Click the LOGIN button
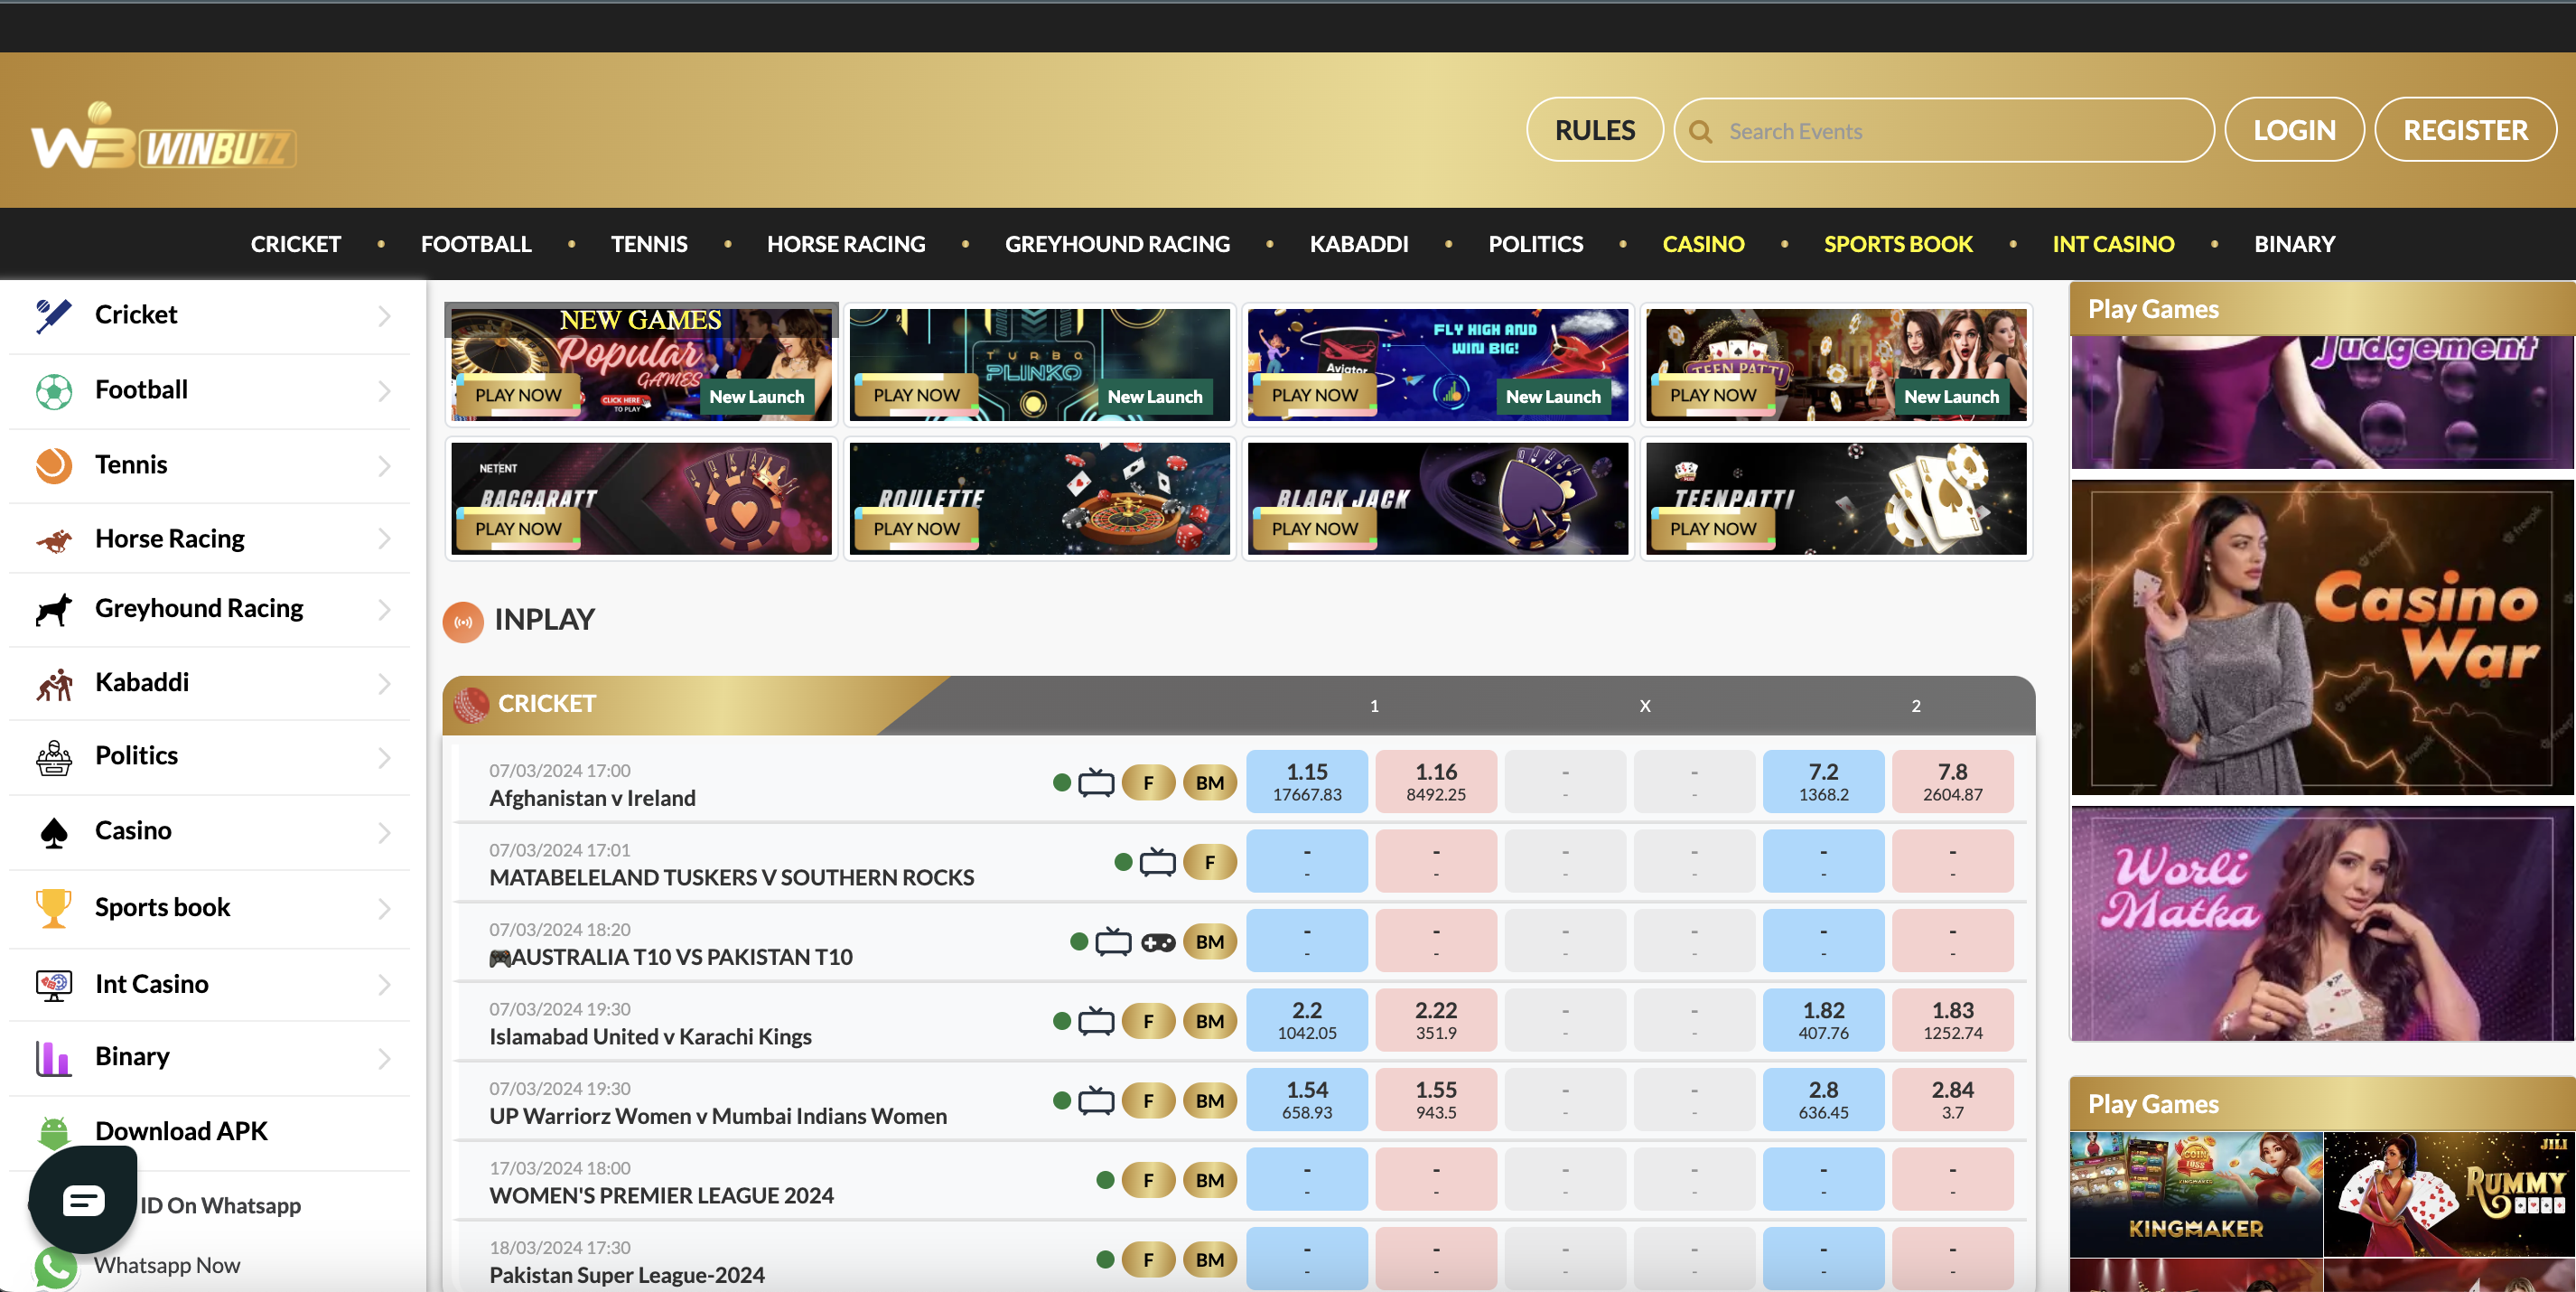Viewport: 2576px width, 1292px height. [2294, 130]
